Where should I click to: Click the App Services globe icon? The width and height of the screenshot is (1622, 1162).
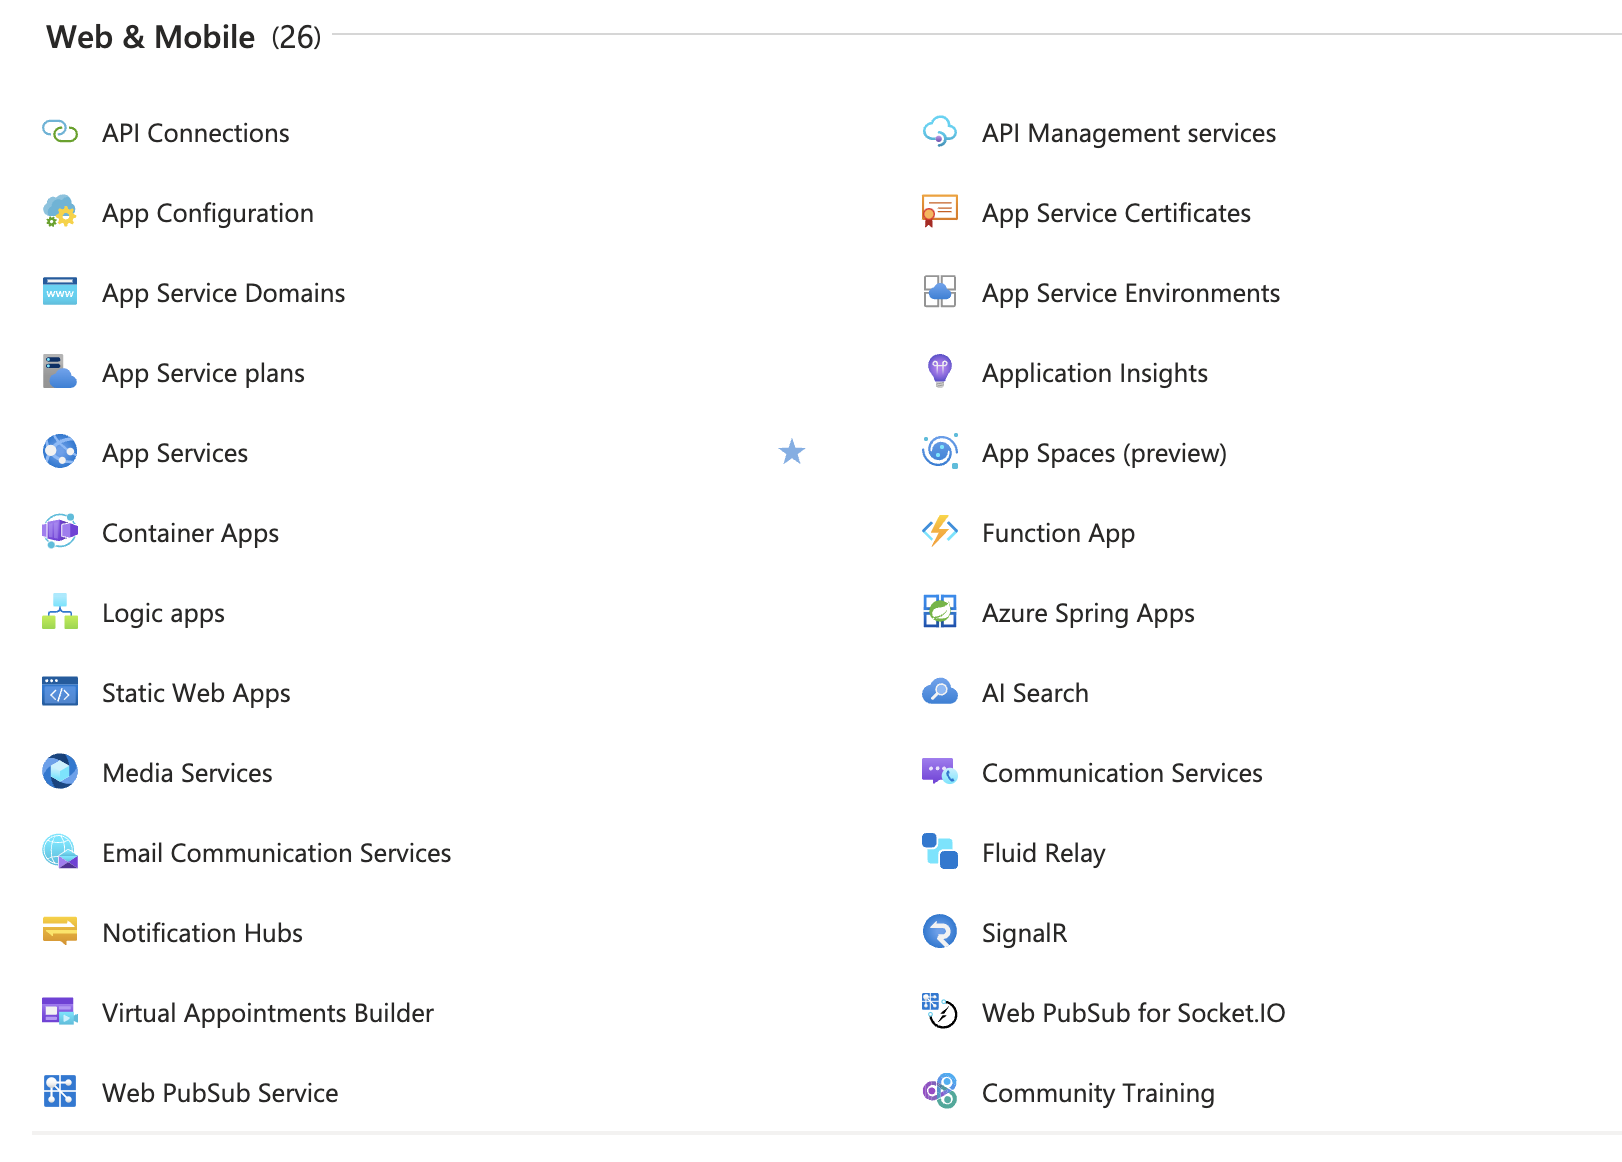click(x=60, y=452)
